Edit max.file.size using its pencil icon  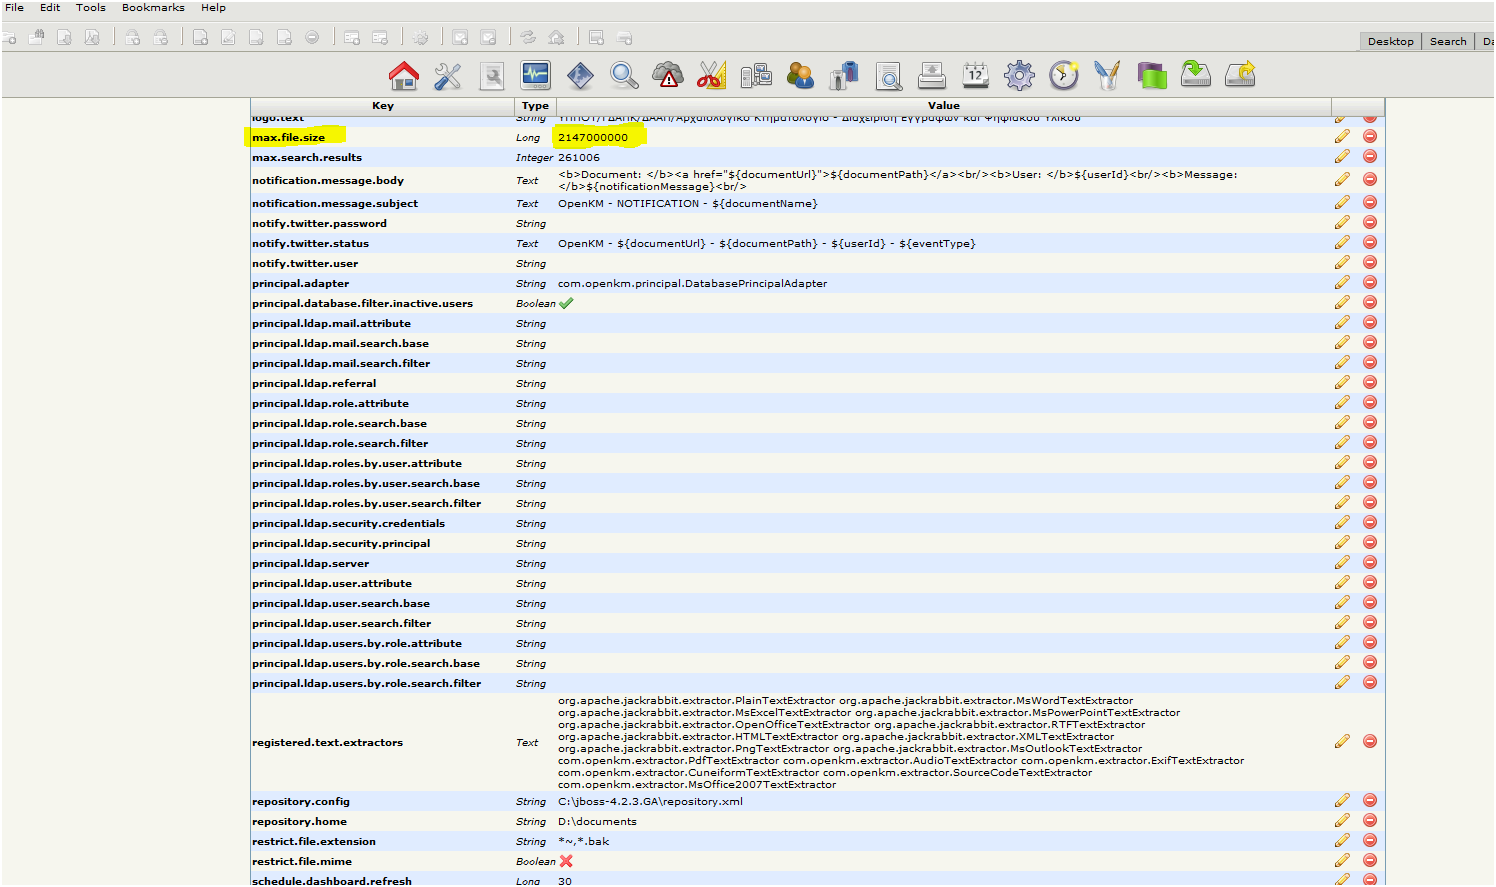[x=1342, y=137]
